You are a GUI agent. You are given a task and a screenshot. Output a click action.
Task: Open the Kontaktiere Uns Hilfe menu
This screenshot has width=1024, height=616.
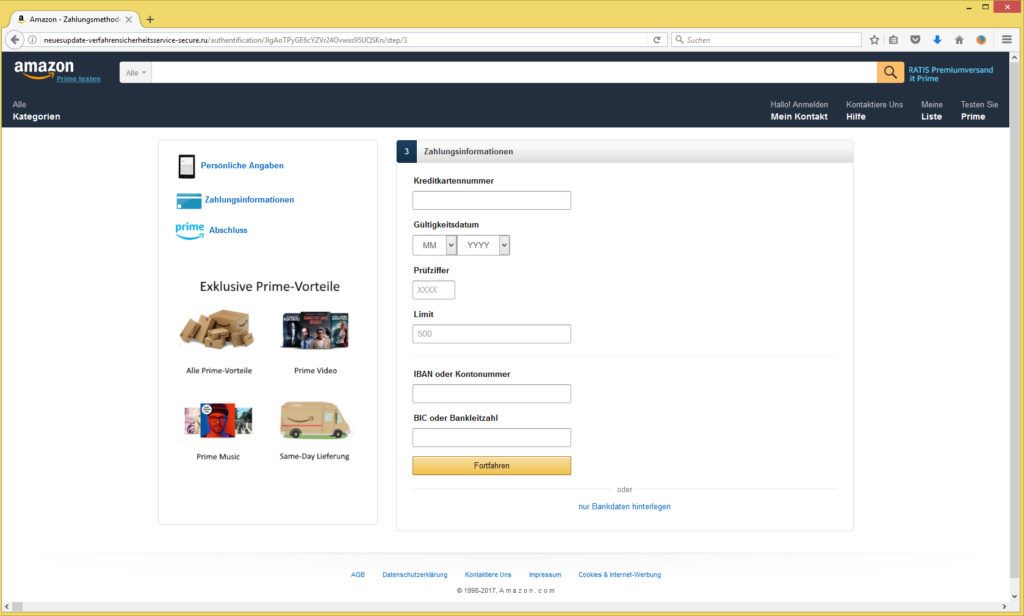(x=873, y=110)
